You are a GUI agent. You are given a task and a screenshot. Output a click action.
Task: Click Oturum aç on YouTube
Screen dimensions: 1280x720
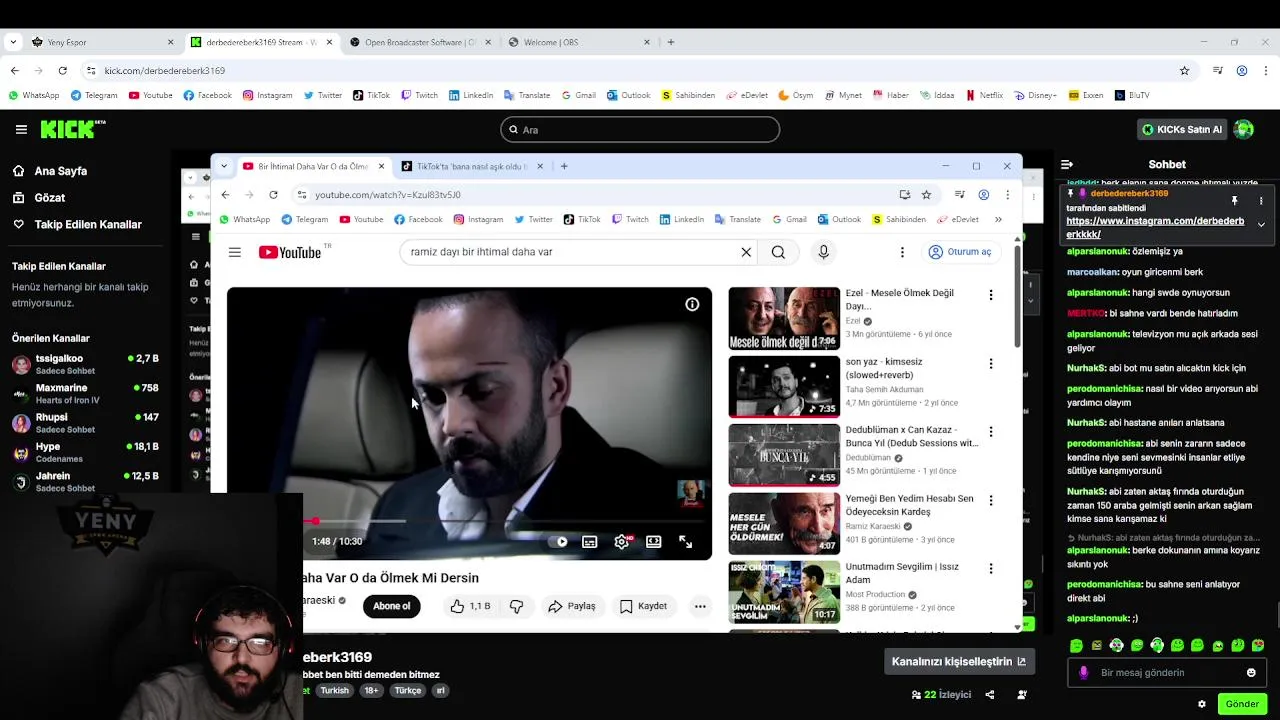960,252
